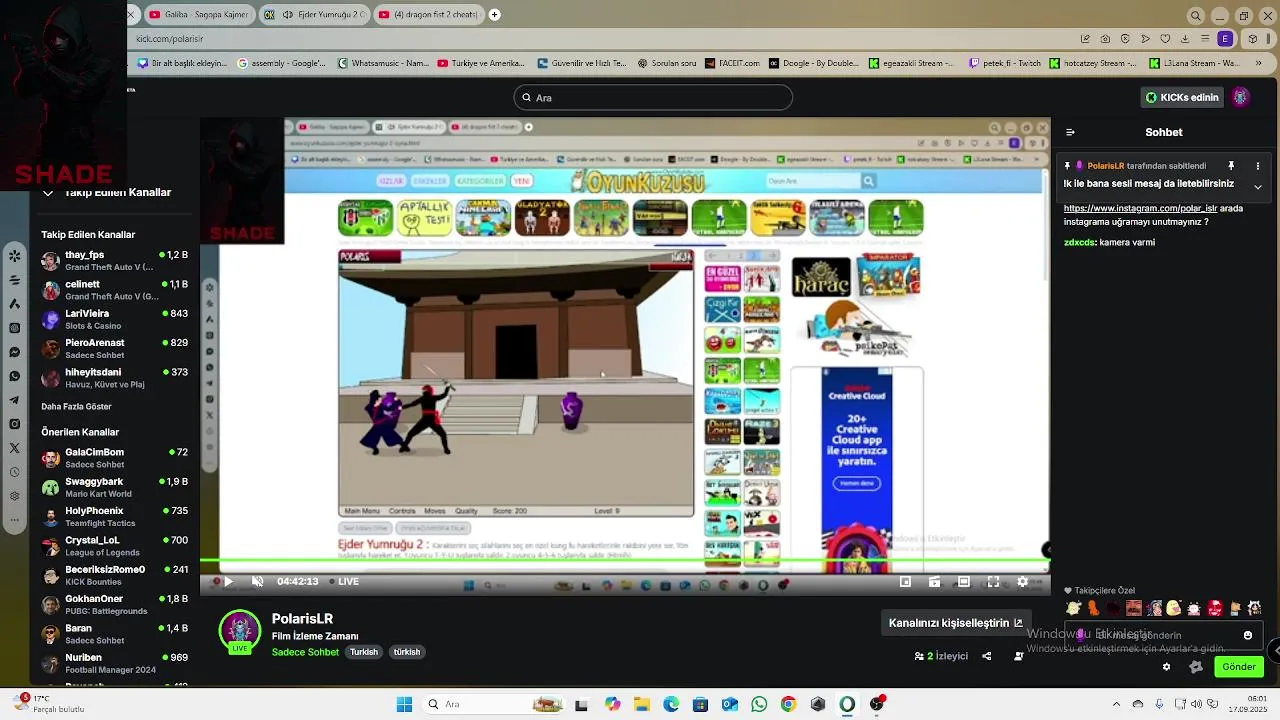
Task: Click the Takipçilere Özel emote row
Action: pos(1164,608)
